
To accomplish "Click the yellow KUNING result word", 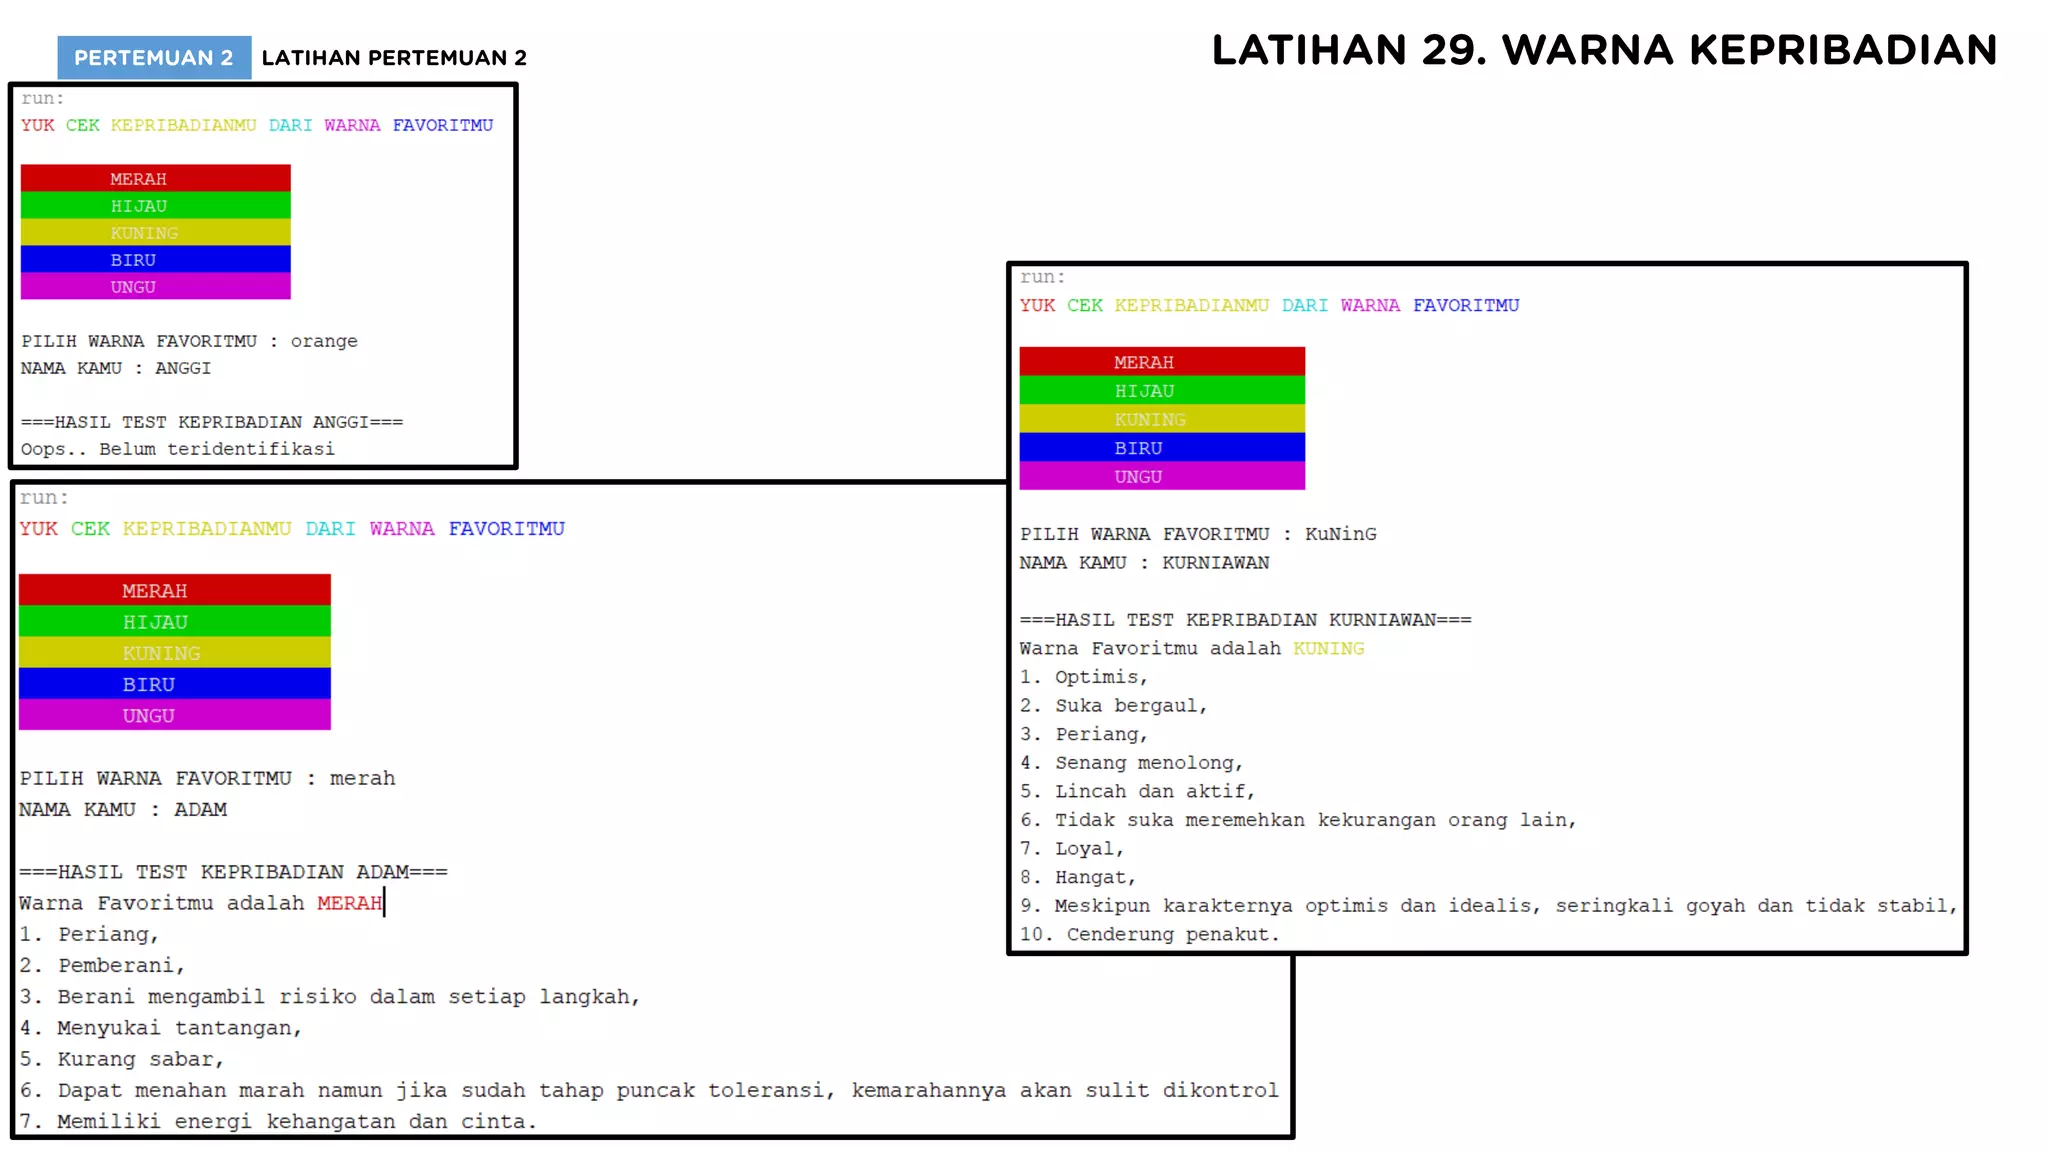I will (x=1328, y=648).
